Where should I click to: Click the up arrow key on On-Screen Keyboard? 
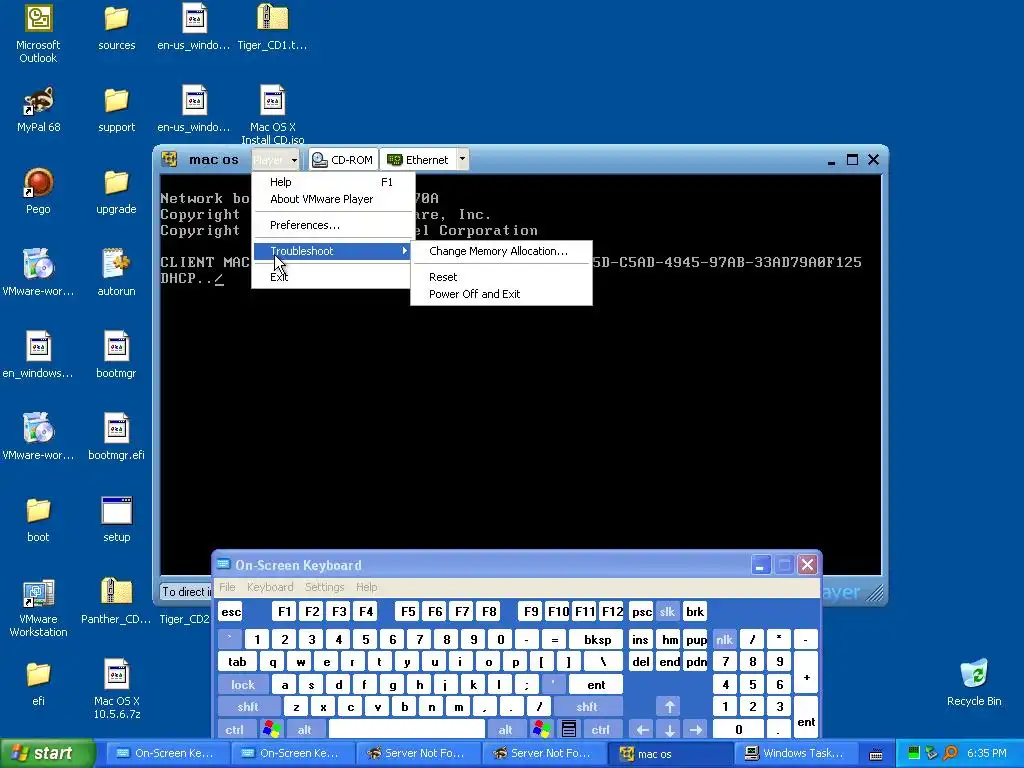click(x=669, y=707)
